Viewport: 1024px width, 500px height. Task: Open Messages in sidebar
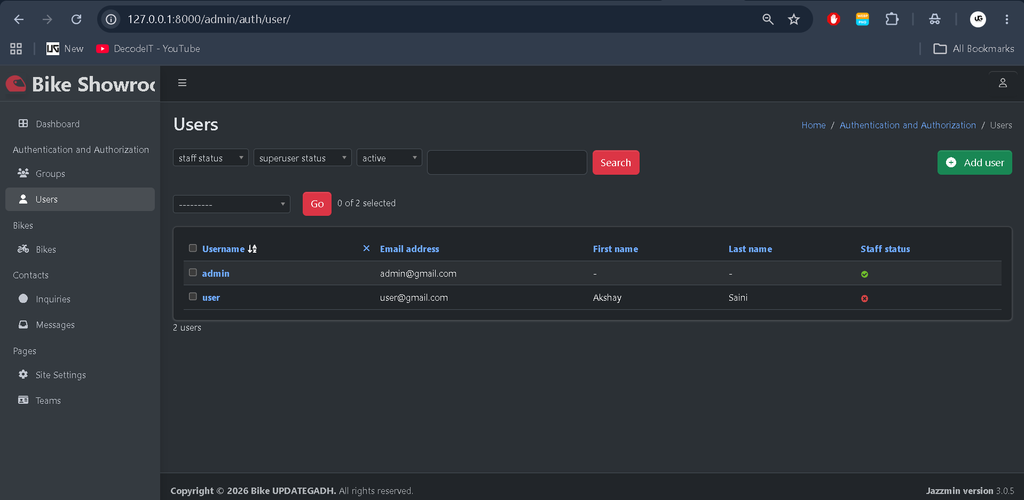point(80,324)
